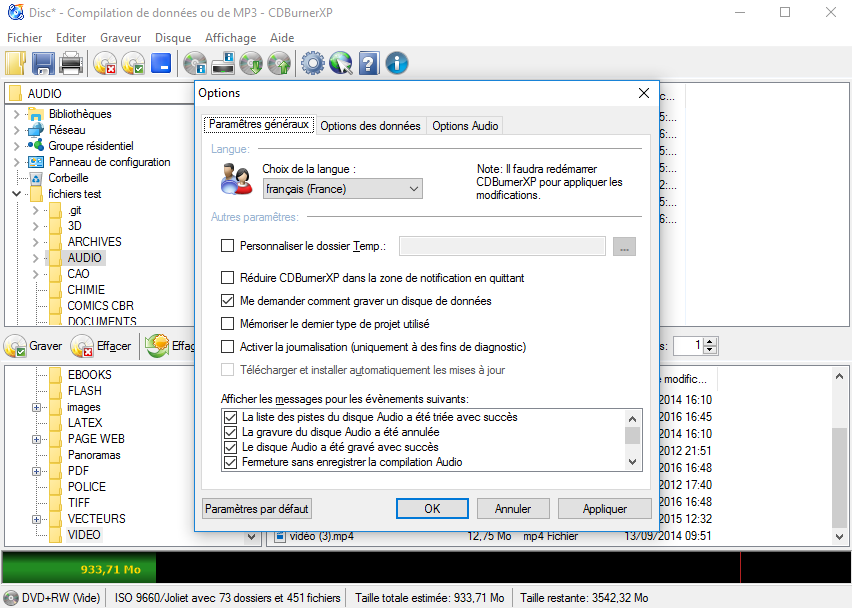
Task: Click Paramètres par défaut button
Action: coord(256,509)
